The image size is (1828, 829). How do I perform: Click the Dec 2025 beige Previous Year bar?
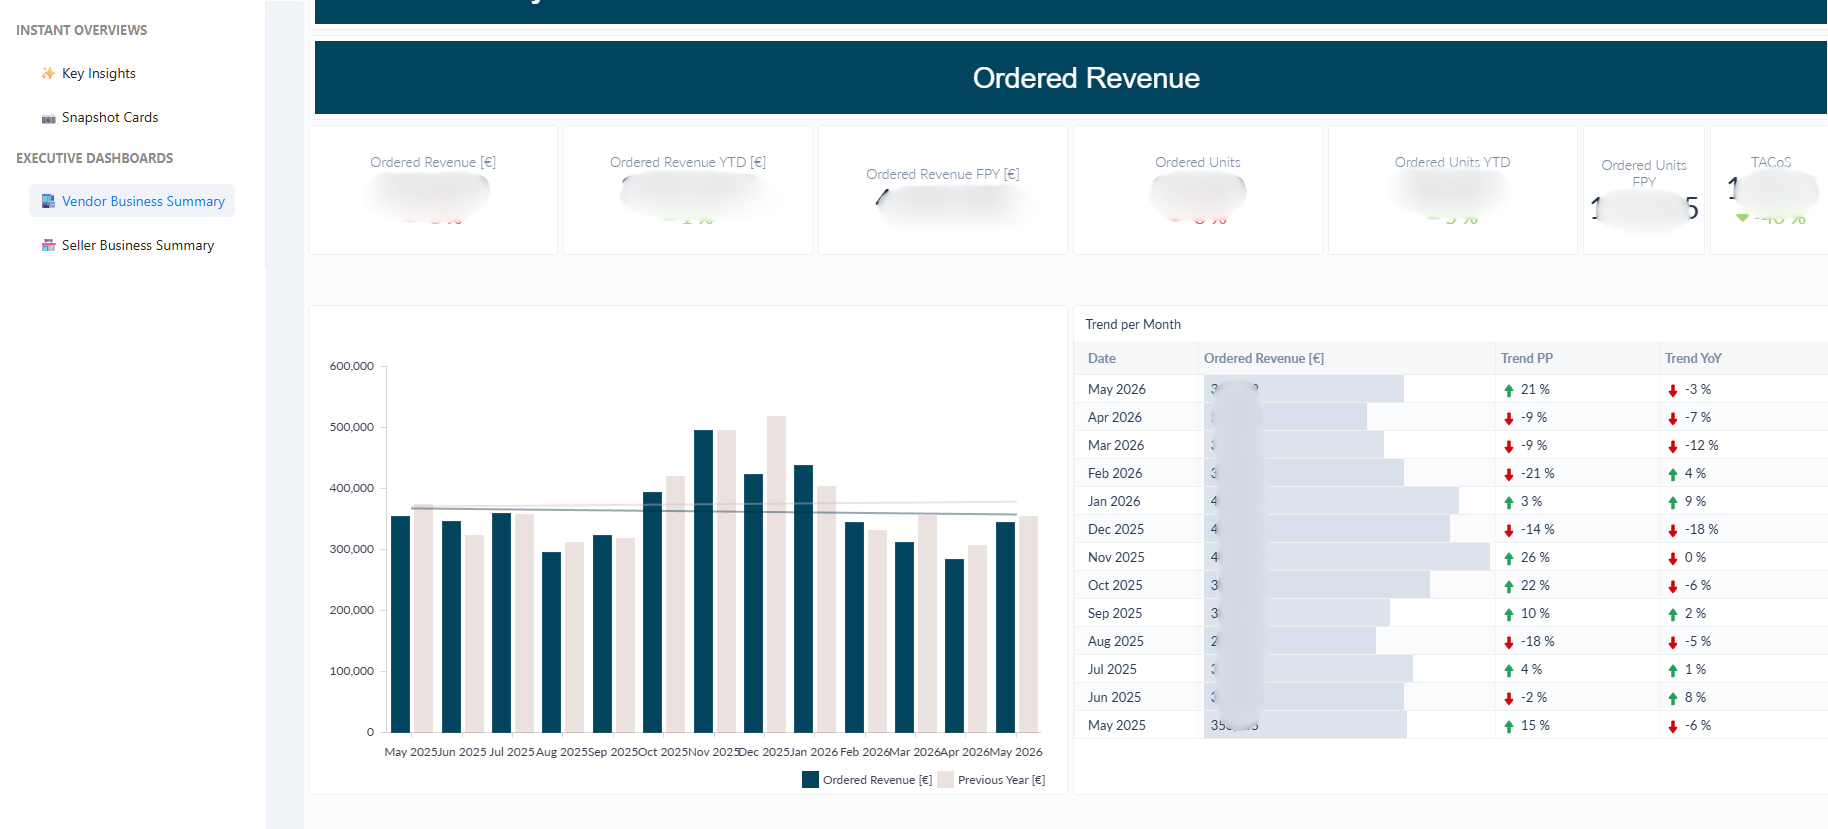(776, 574)
